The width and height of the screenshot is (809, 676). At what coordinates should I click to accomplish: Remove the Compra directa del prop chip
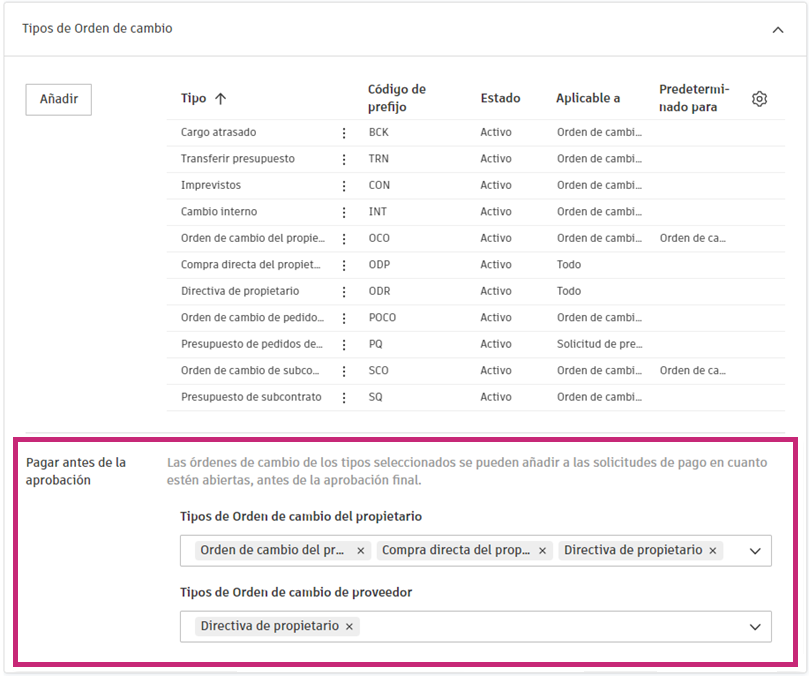pyautogui.click(x=542, y=550)
